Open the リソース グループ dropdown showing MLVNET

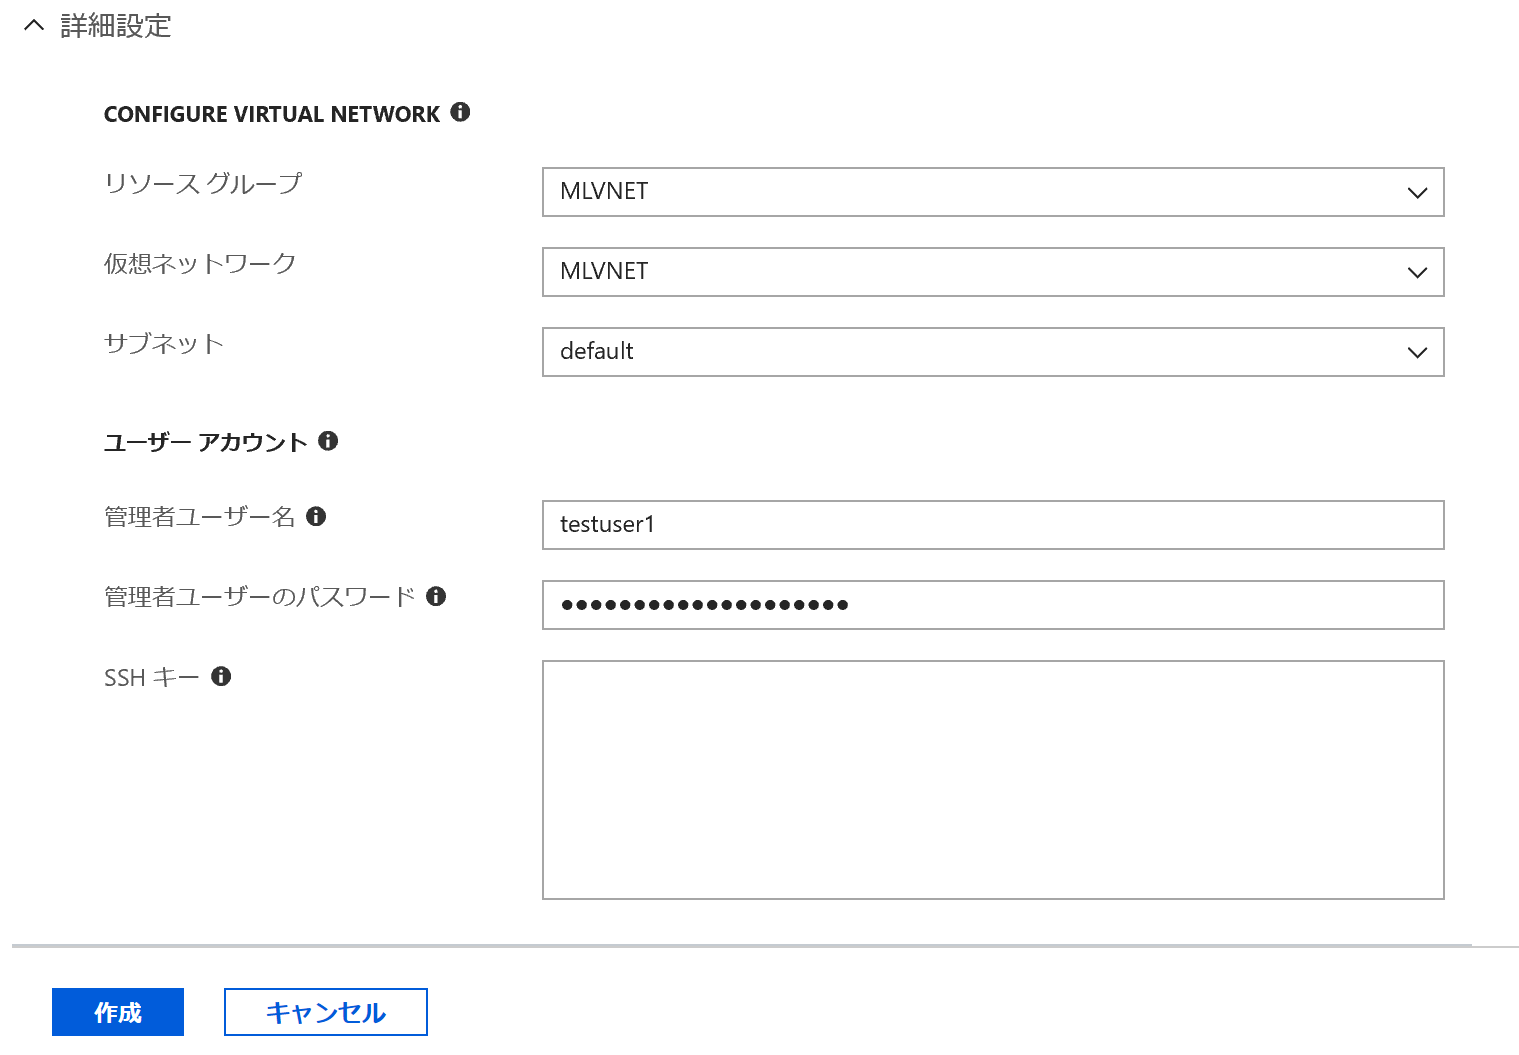click(x=993, y=192)
